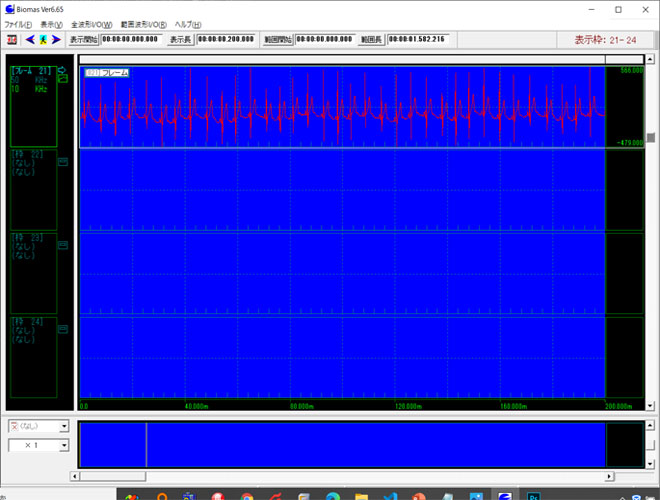Open the Photos icon in the taskbar

tap(476, 497)
